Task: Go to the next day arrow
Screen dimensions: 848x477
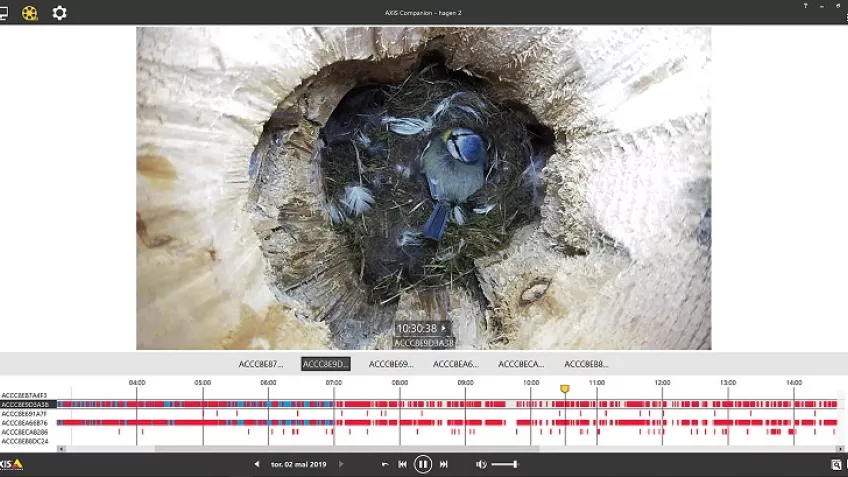Action: pyautogui.click(x=341, y=464)
